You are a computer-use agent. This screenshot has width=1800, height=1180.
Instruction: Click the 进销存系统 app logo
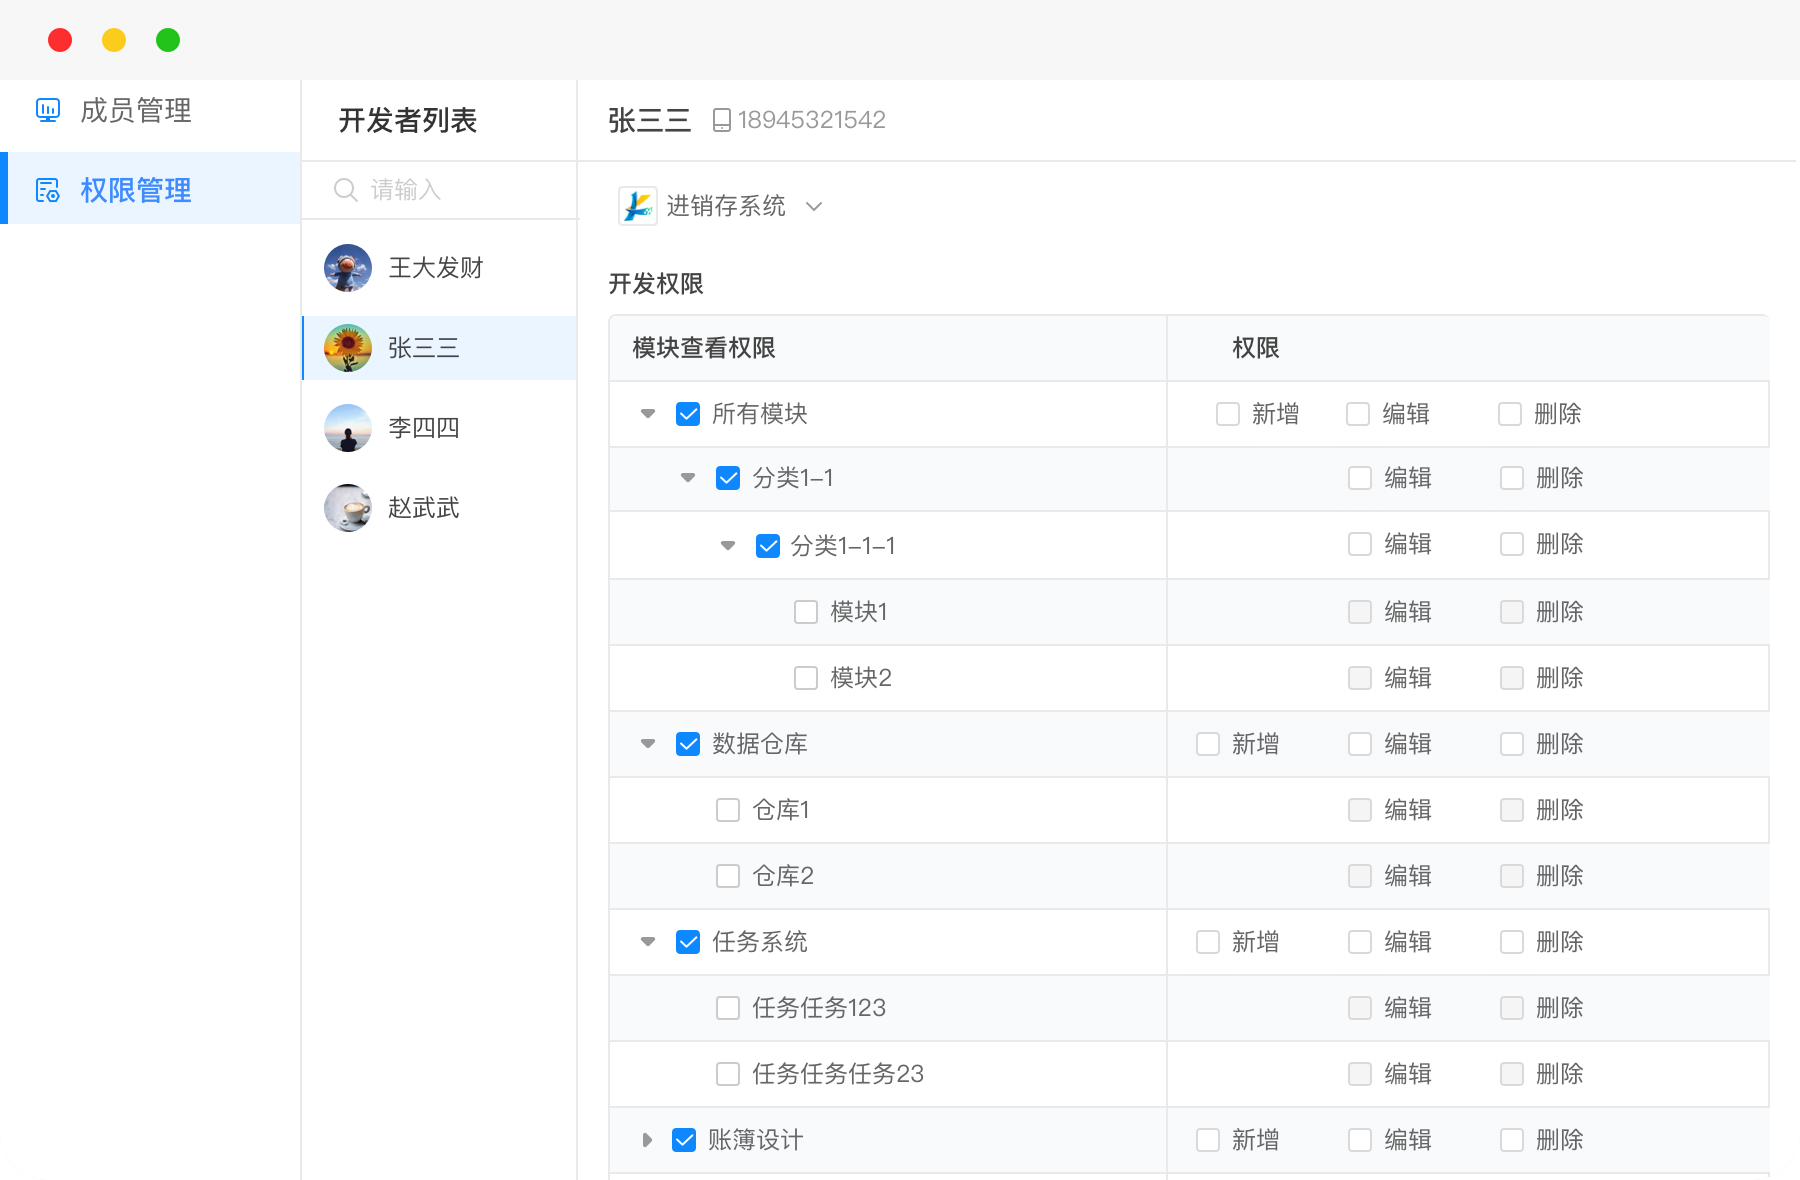point(638,206)
